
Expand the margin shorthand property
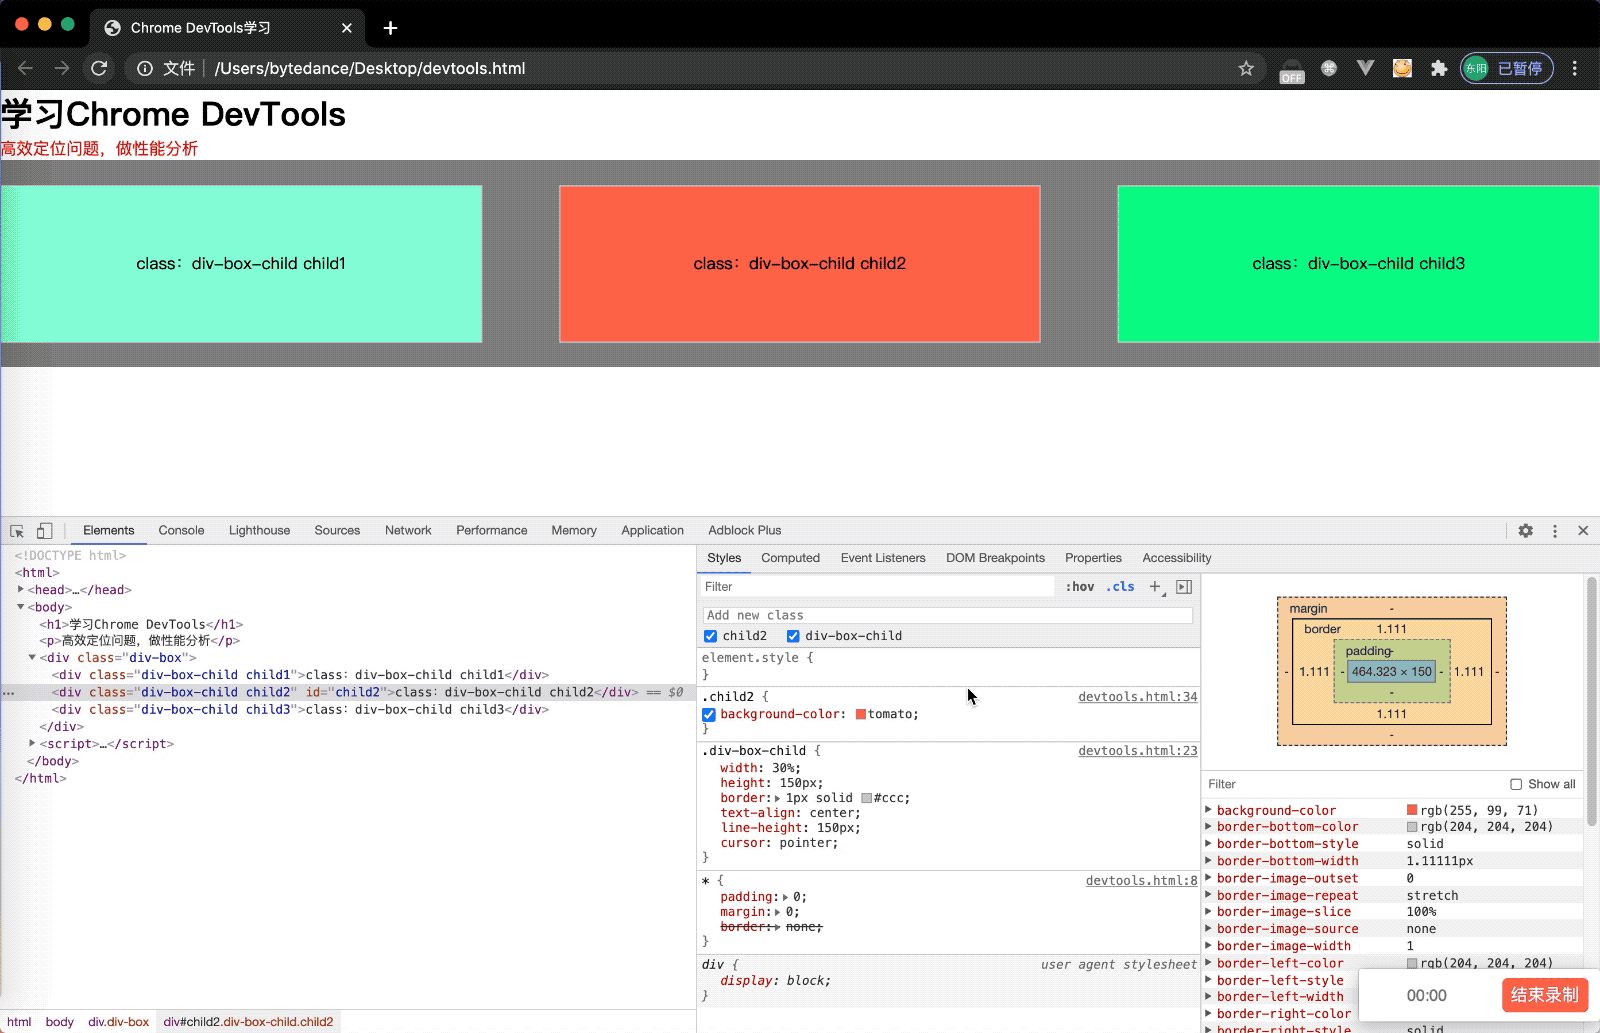pyautogui.click(x=778, y=912)
